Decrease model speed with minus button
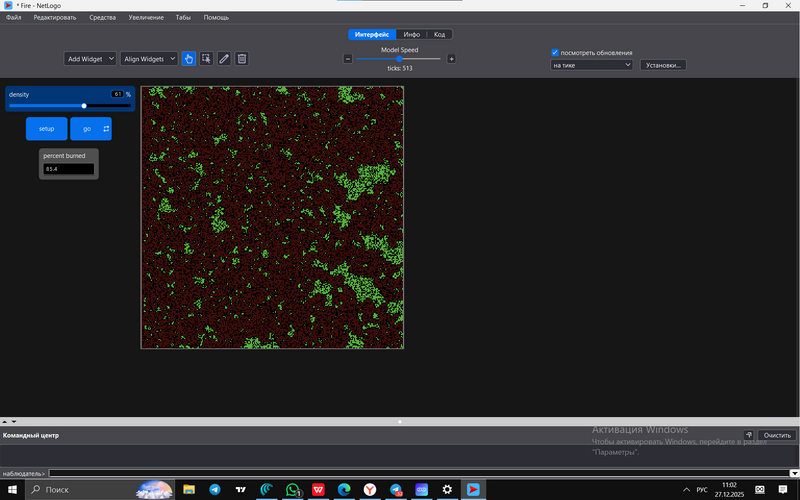 (348, 59)
